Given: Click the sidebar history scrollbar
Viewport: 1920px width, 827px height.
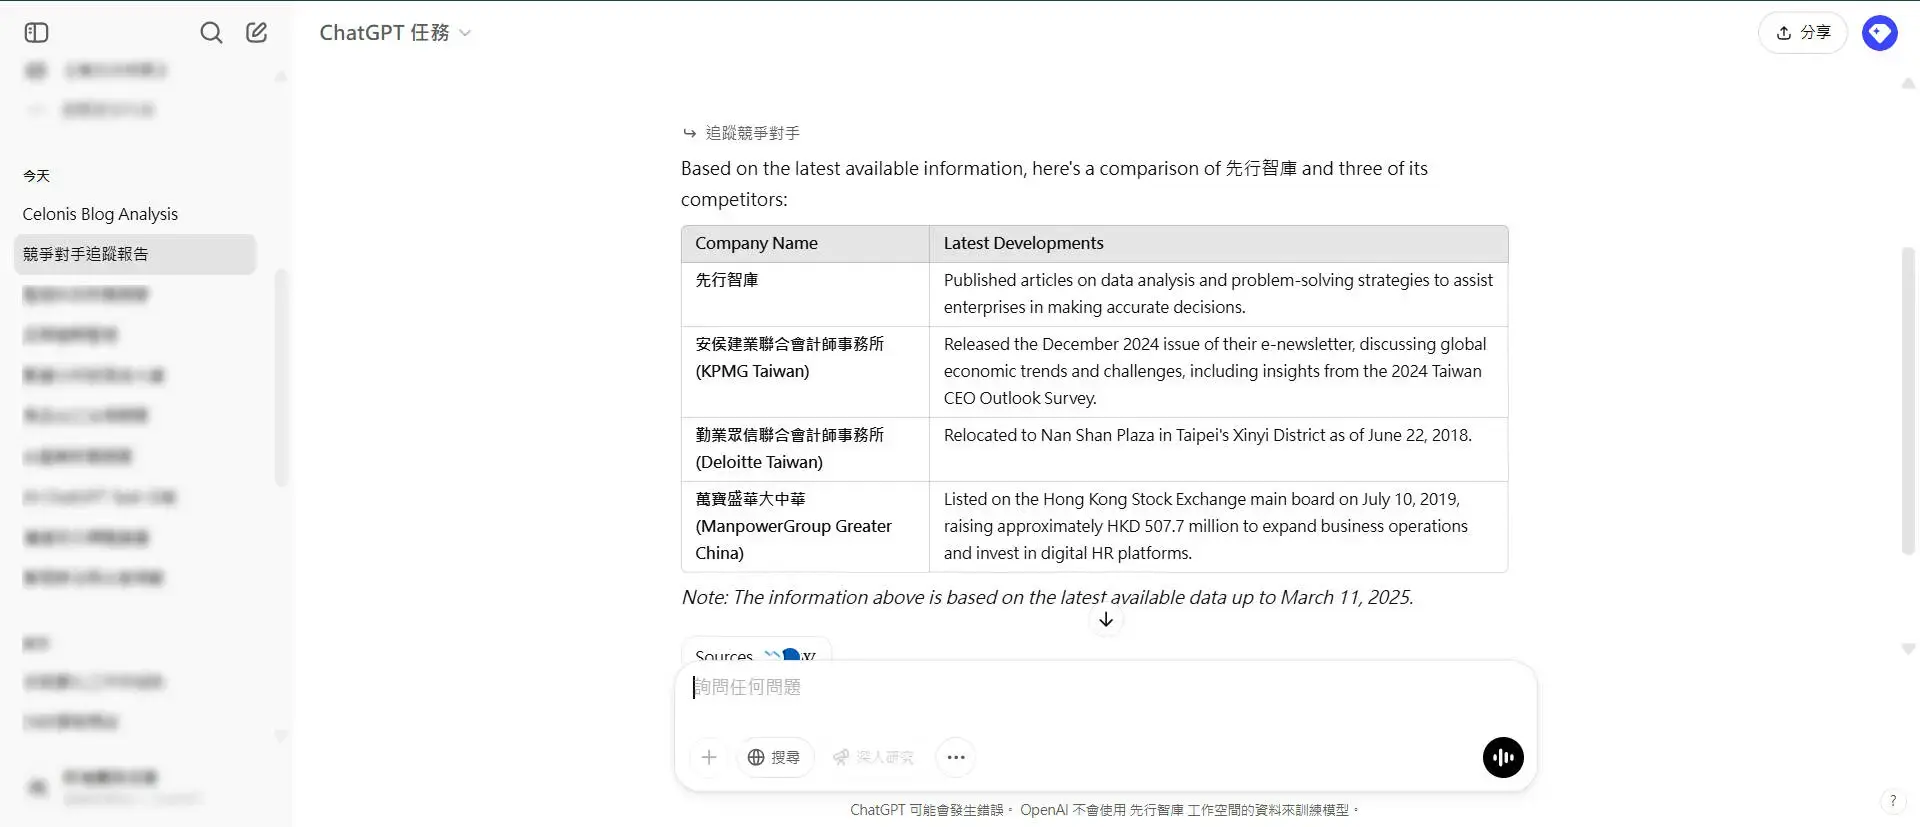Looking at the screenshot, I should [x=281, y=378].
